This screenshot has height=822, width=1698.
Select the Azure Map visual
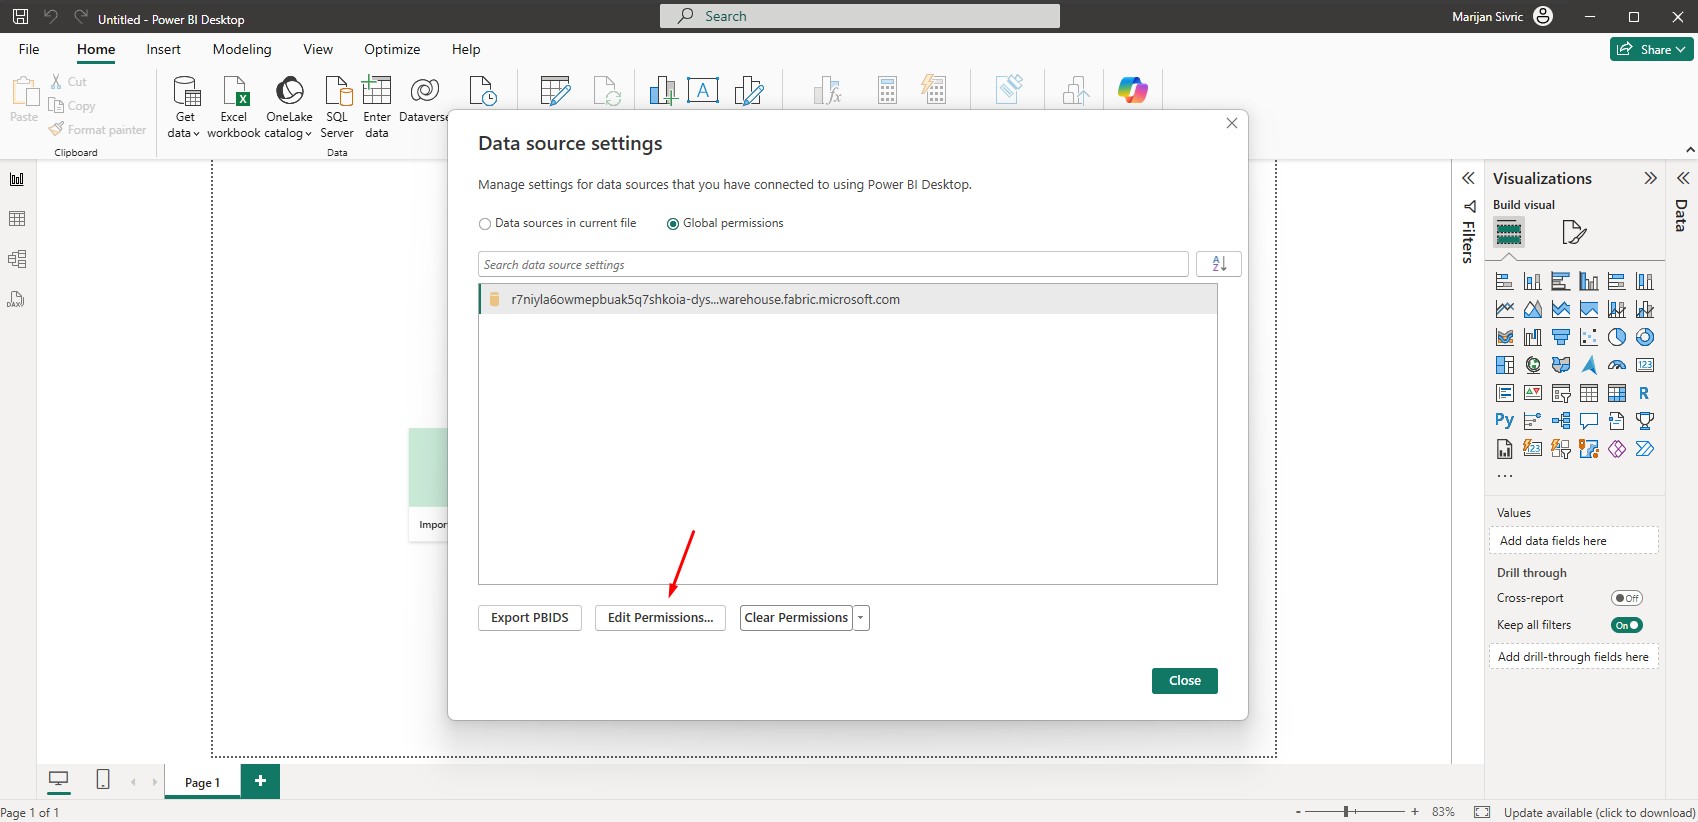1589,365
